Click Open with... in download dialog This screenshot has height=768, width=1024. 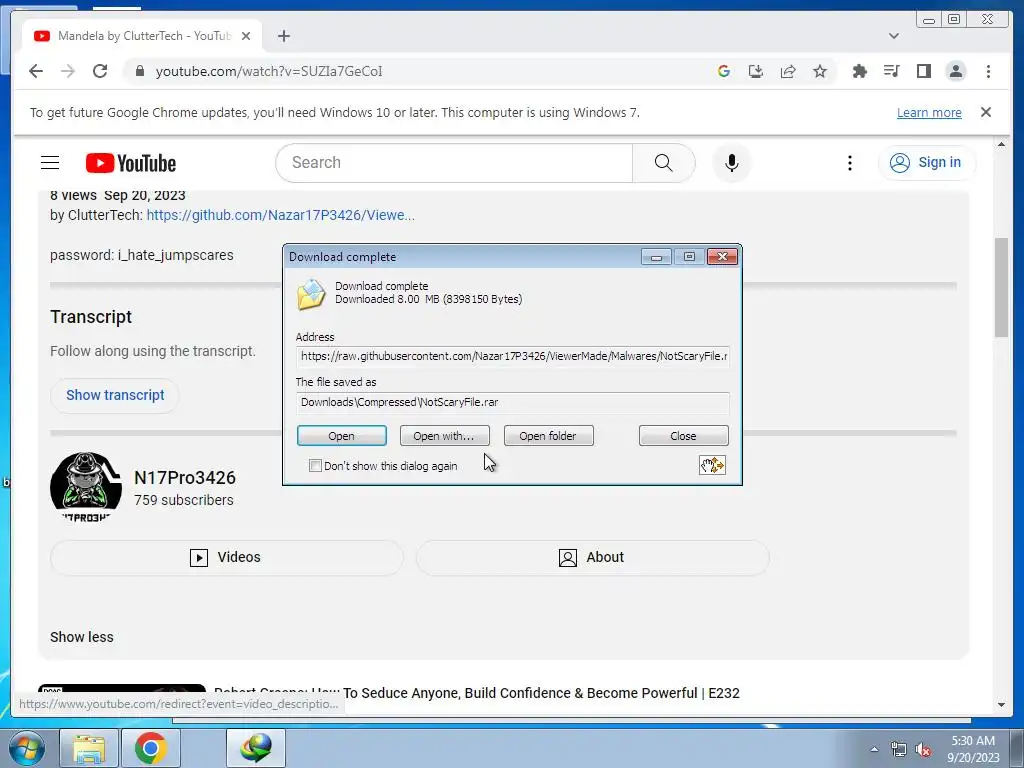[x=444, y=436]
